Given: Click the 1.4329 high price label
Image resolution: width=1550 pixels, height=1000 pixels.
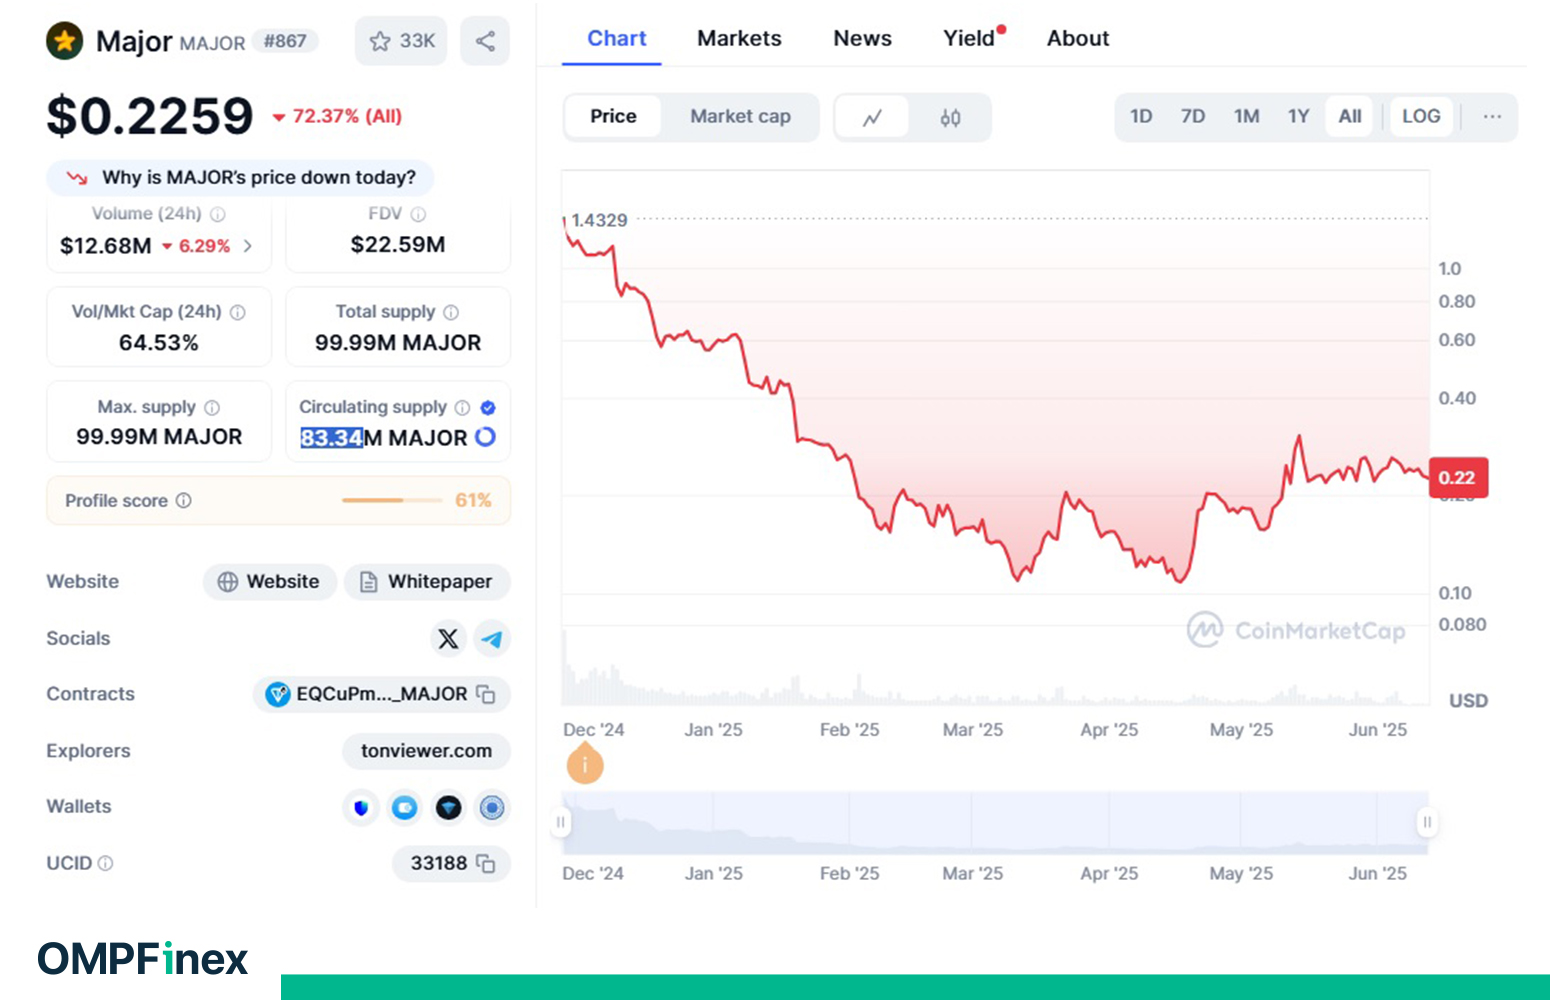Looking at the screenshot, I should point(599,220).
